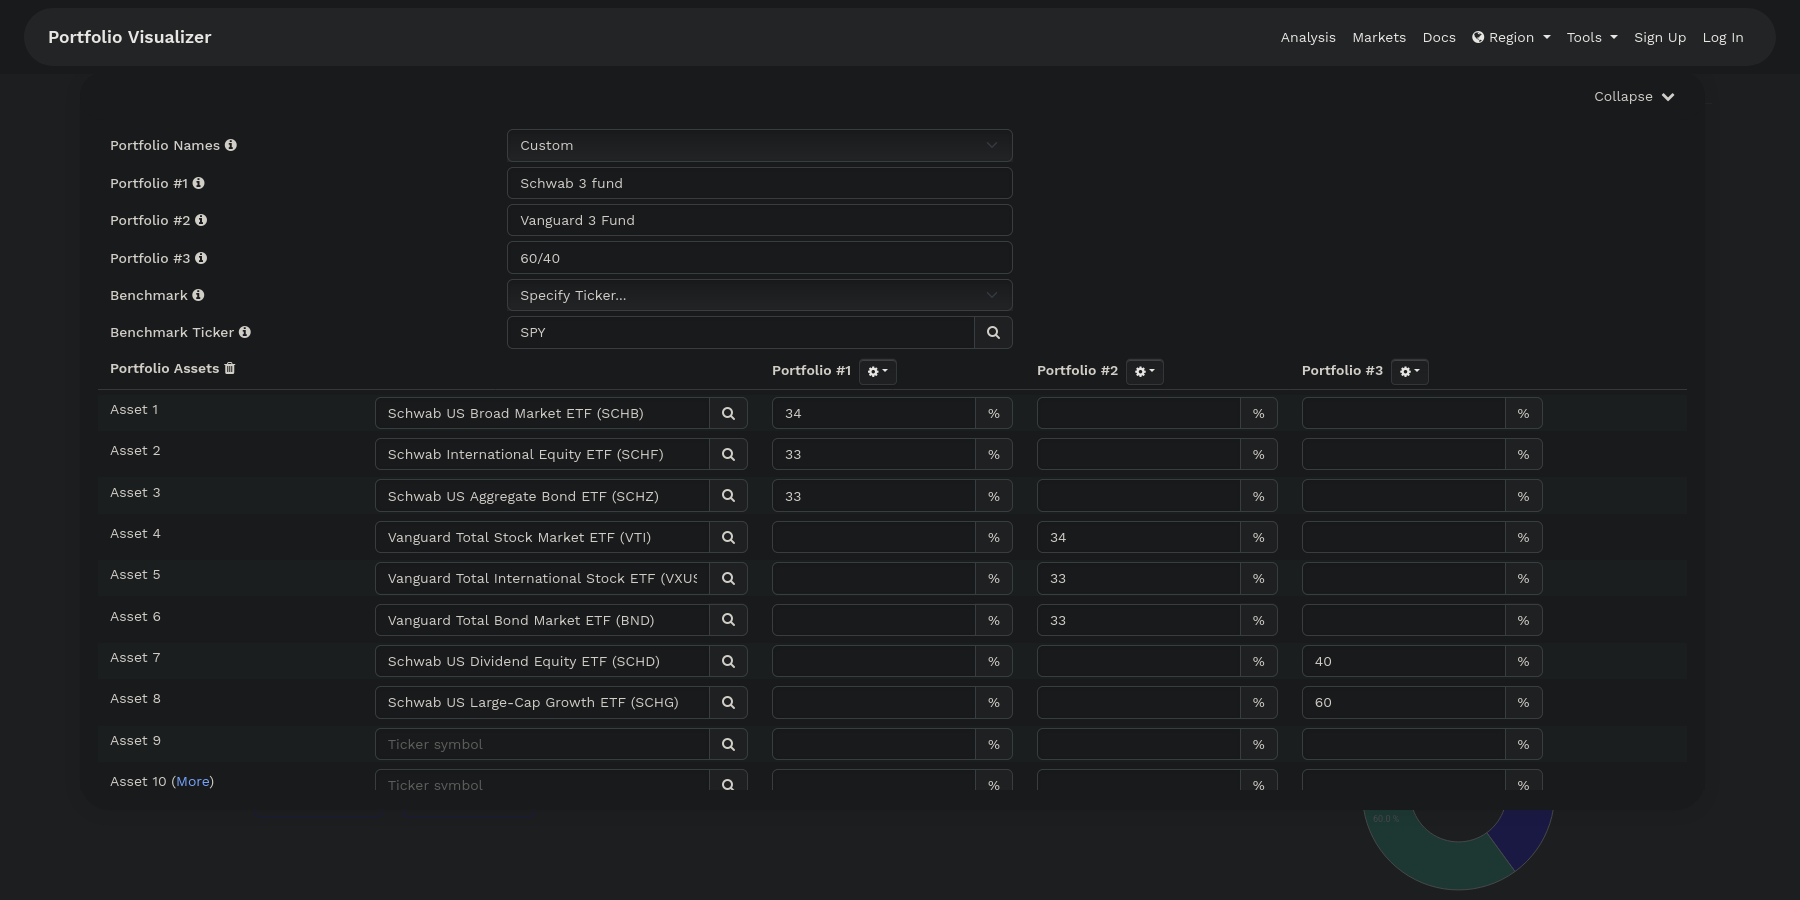This screenshot has width=1800, height=900.
Task: Collapse the portfolio configuration panel
Action: coord(1634,97)
